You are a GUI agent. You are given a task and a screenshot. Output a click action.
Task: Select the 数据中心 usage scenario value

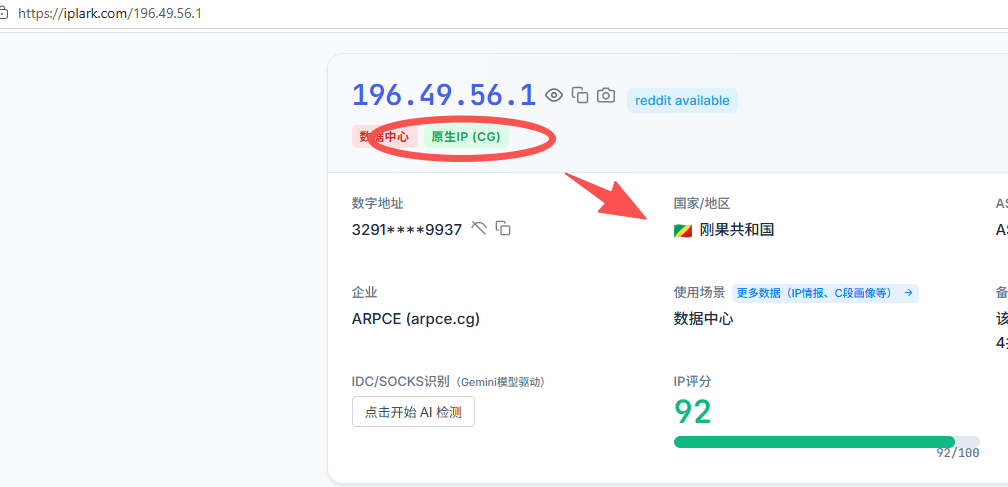pos(703,319)
